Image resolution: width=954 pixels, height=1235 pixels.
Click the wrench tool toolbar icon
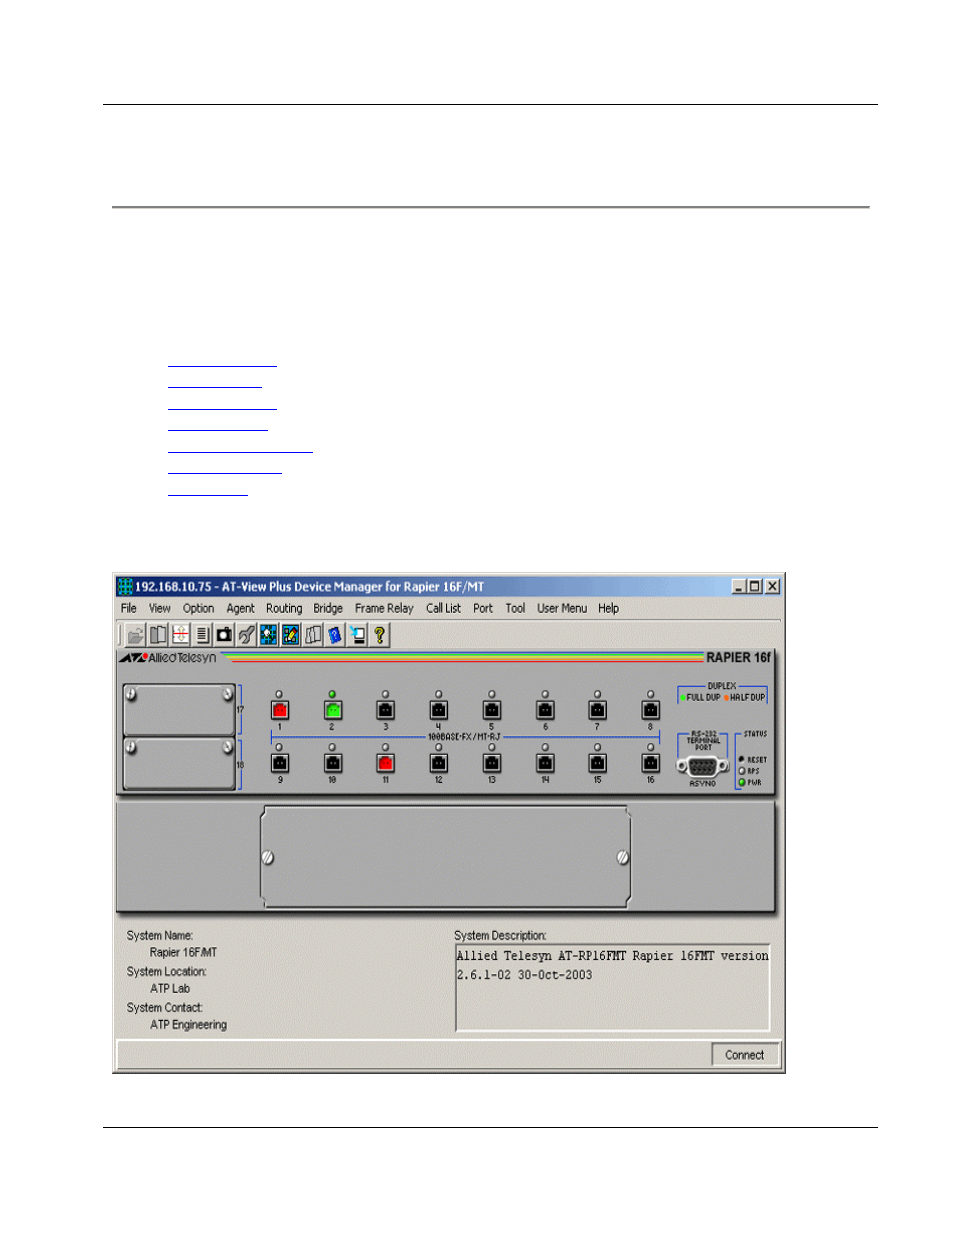tap(246, 635)
